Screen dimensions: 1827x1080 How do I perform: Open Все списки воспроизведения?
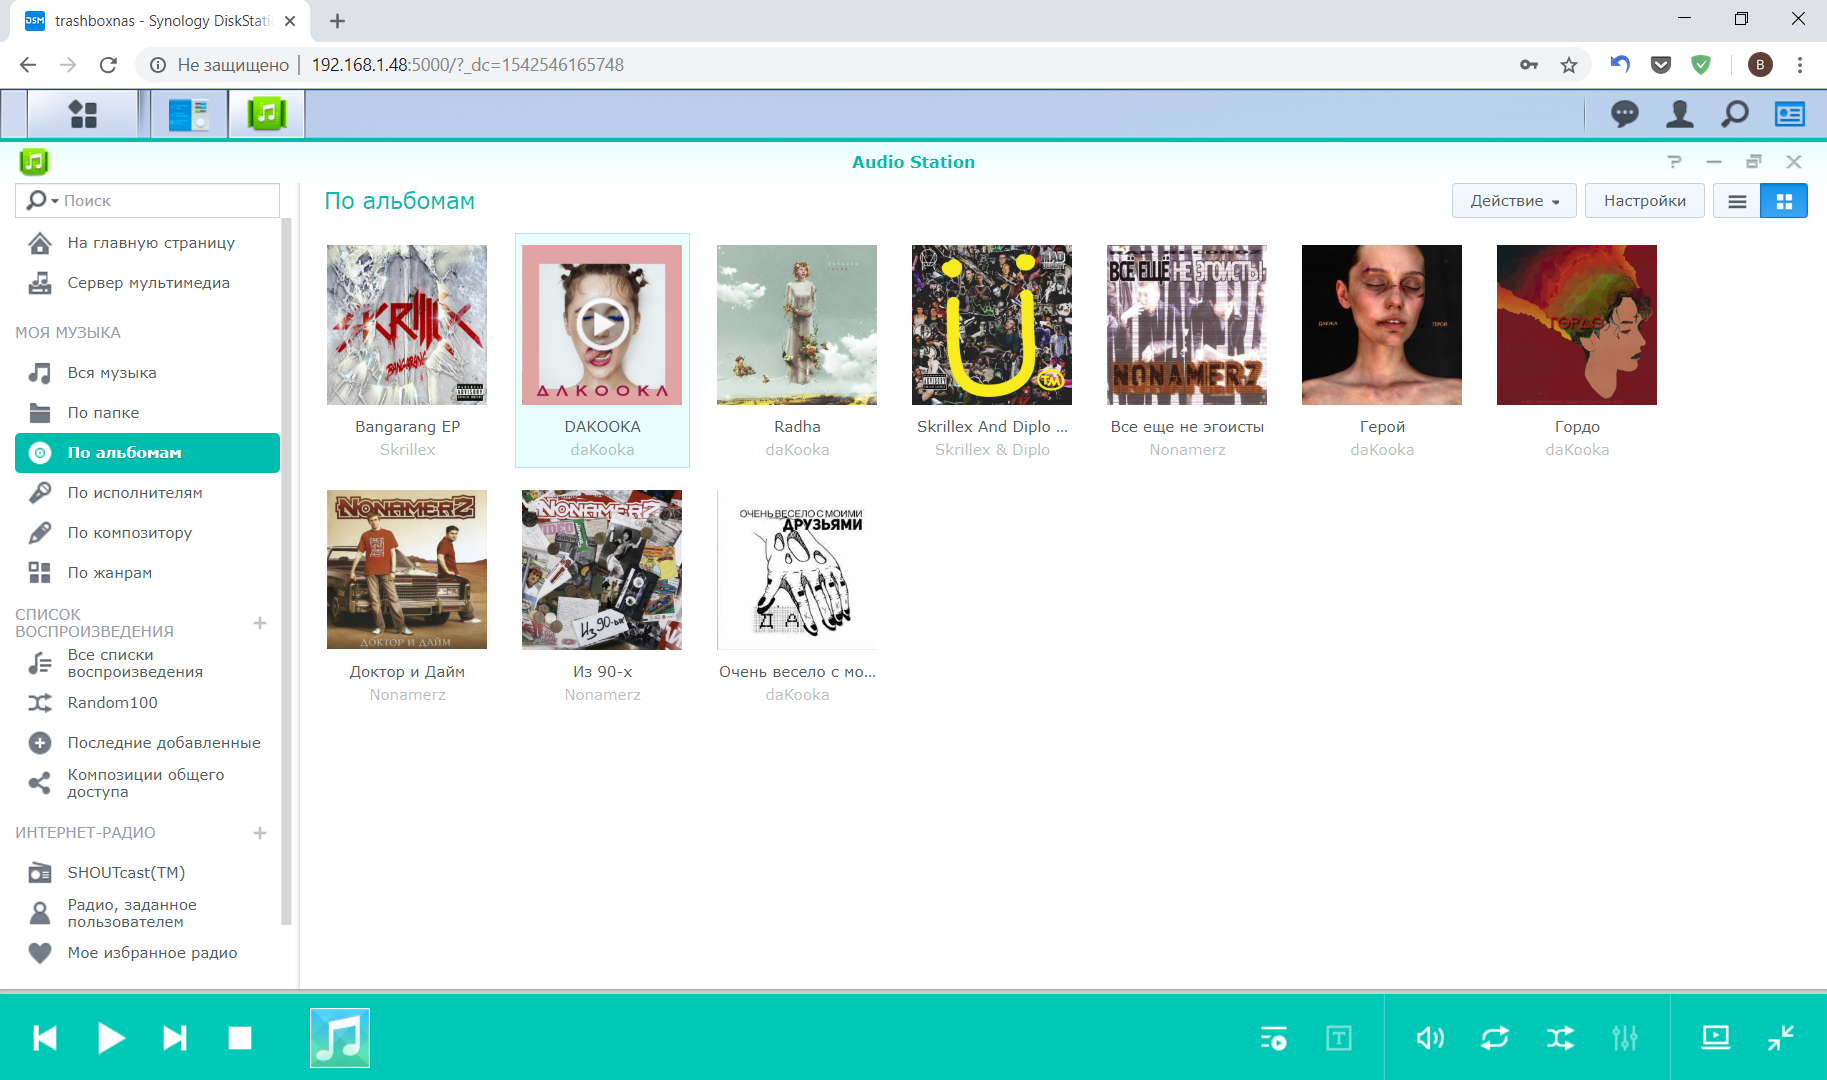click(x=148, y=663)
